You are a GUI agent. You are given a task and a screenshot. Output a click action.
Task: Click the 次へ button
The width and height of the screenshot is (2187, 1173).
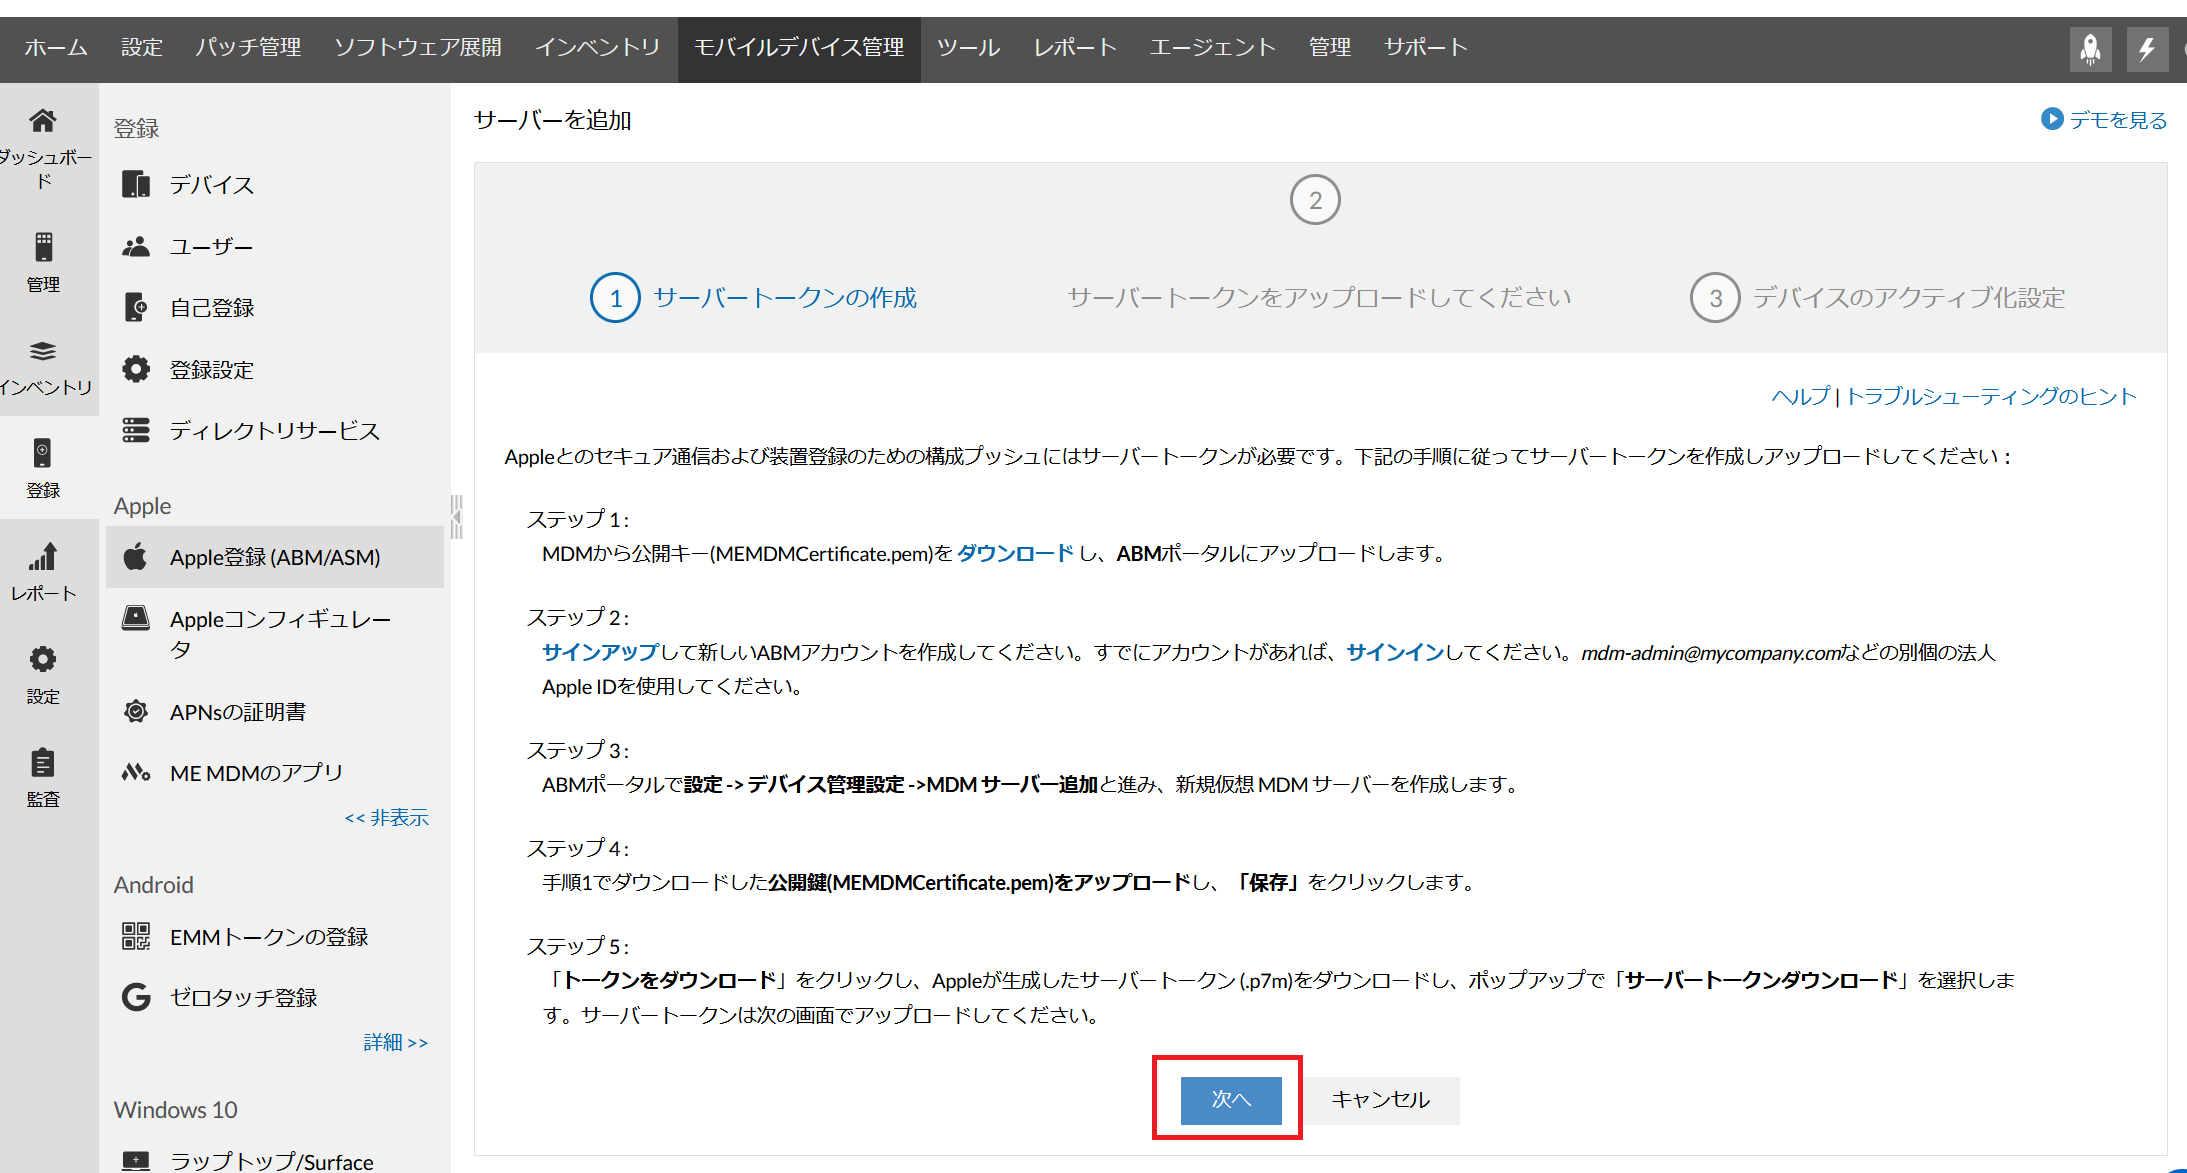(1230, 1100)
